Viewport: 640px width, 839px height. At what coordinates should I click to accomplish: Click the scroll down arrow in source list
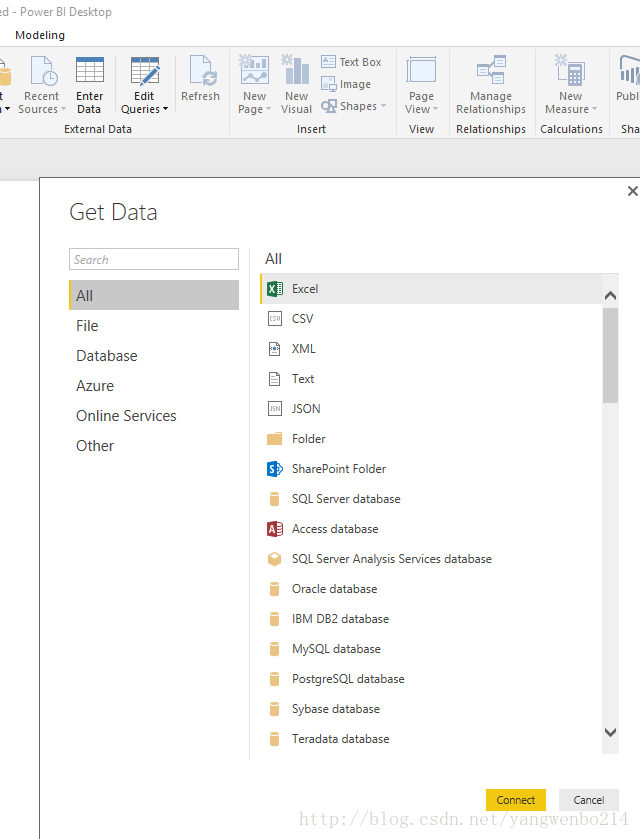click(x=610, y=732)
